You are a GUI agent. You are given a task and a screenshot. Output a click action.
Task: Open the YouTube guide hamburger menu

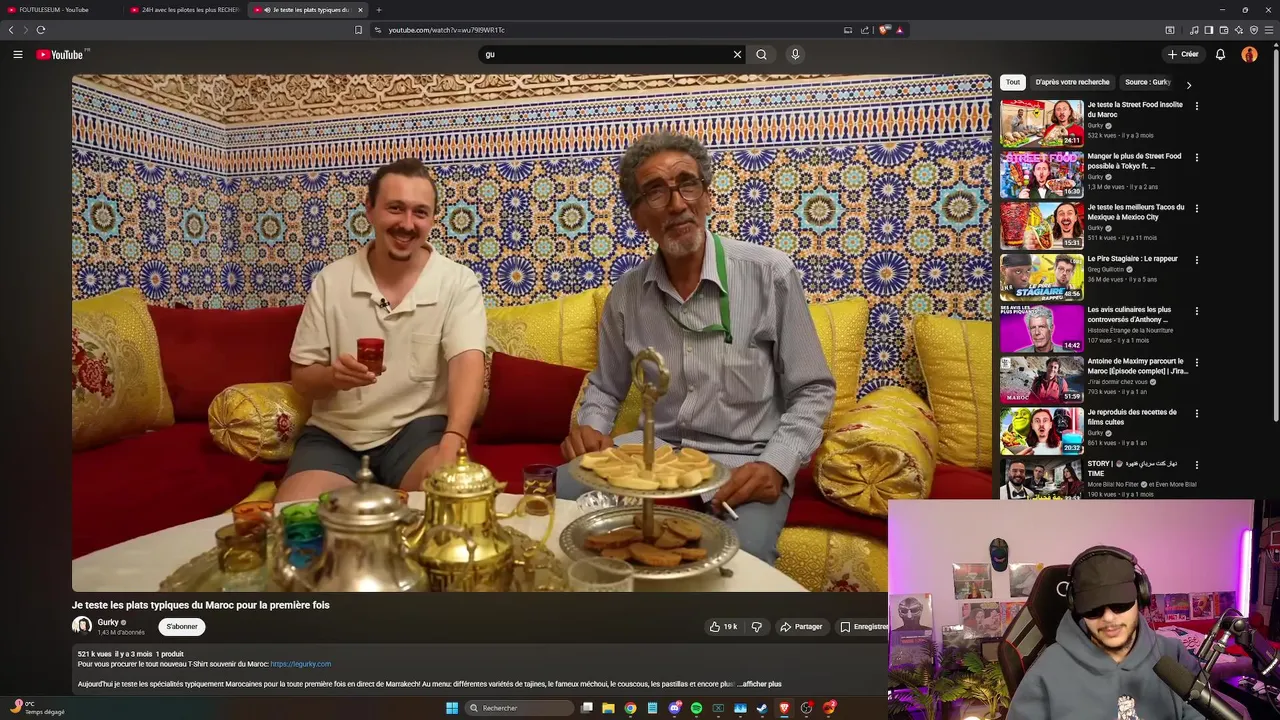(x=17, y=54)
